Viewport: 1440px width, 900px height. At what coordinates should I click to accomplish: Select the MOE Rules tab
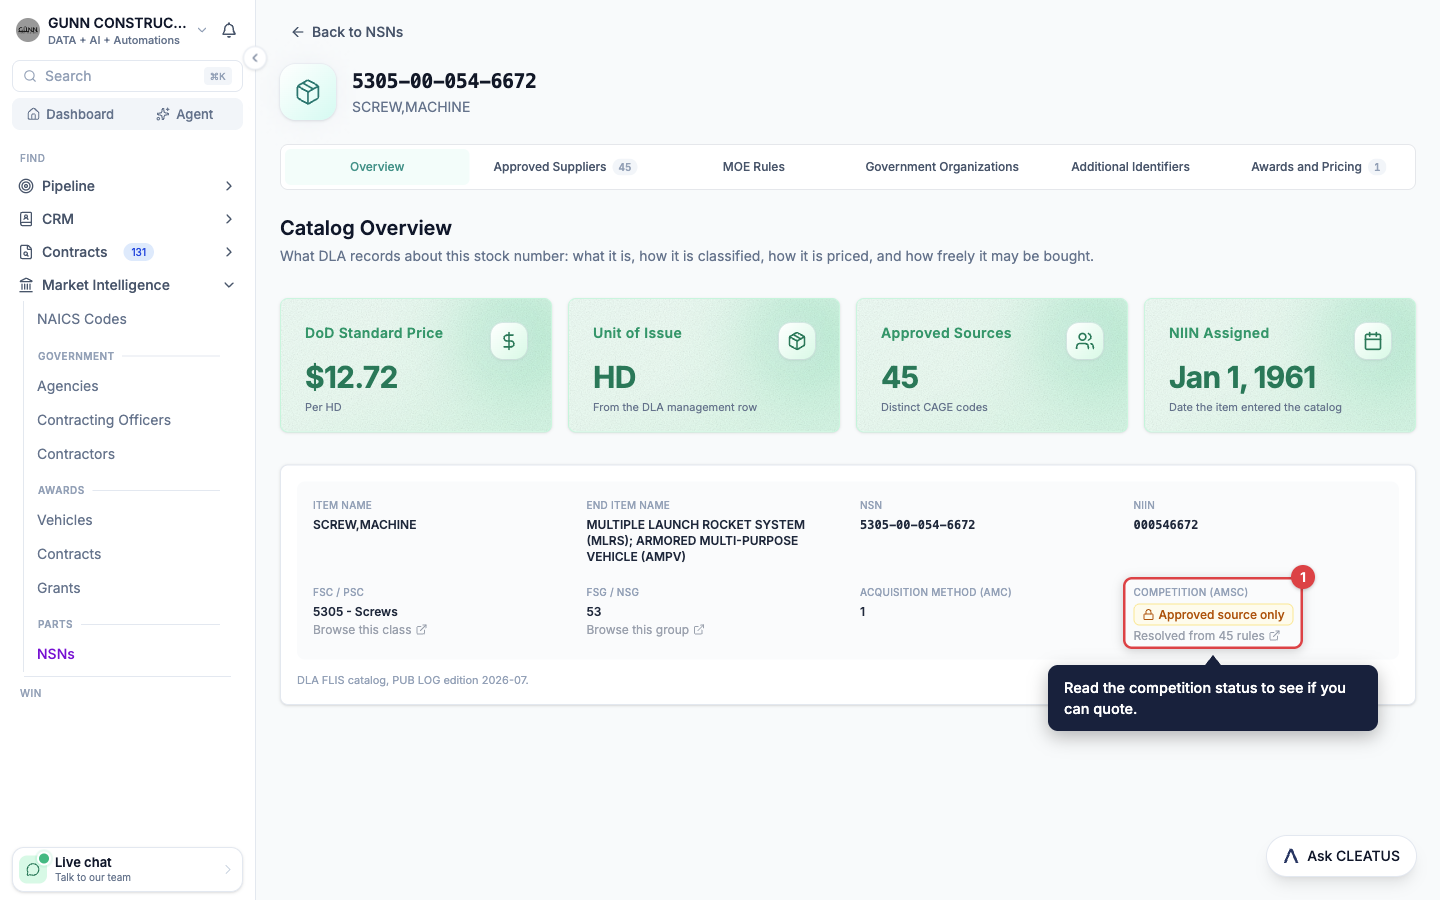point(753,167)
